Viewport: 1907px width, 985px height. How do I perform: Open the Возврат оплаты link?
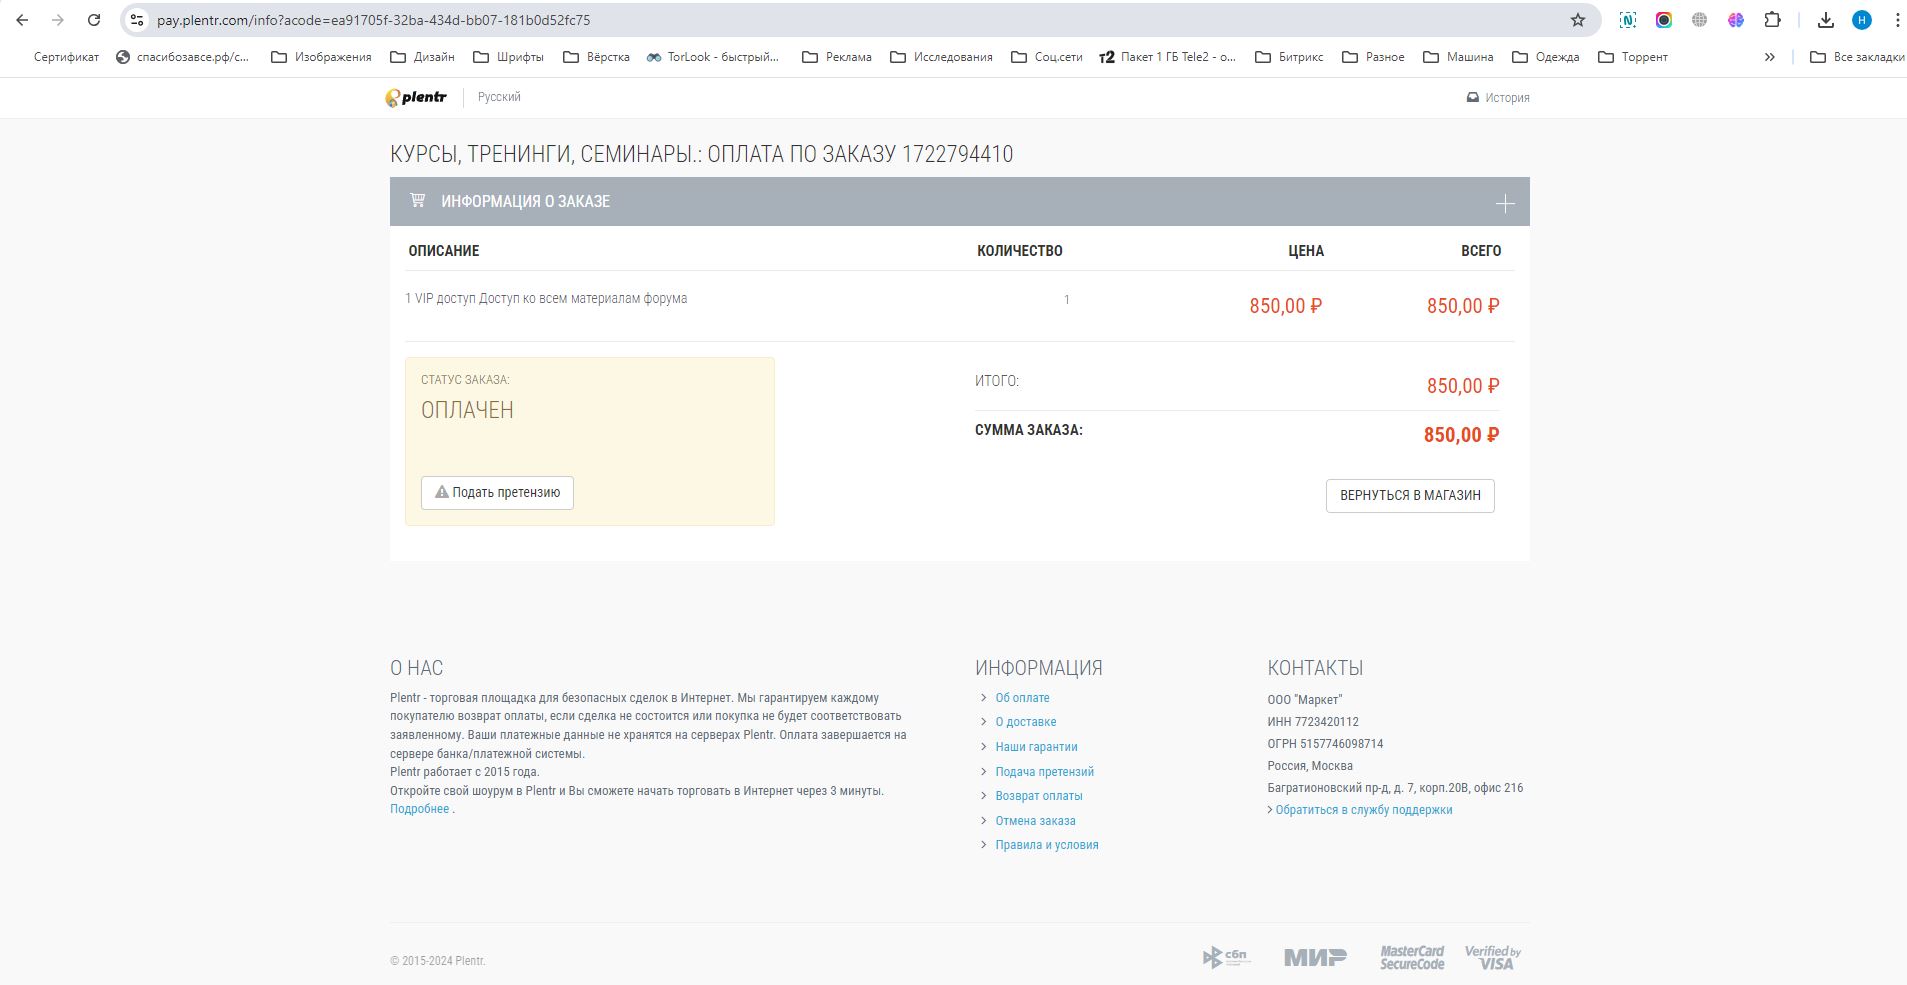[1039, 796]
